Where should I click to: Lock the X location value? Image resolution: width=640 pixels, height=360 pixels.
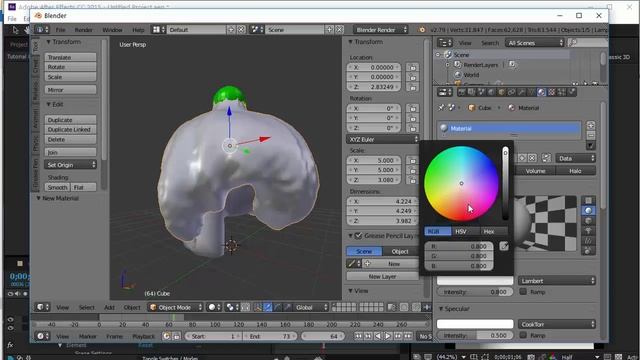pyautogui.click(x=413, y=67)
